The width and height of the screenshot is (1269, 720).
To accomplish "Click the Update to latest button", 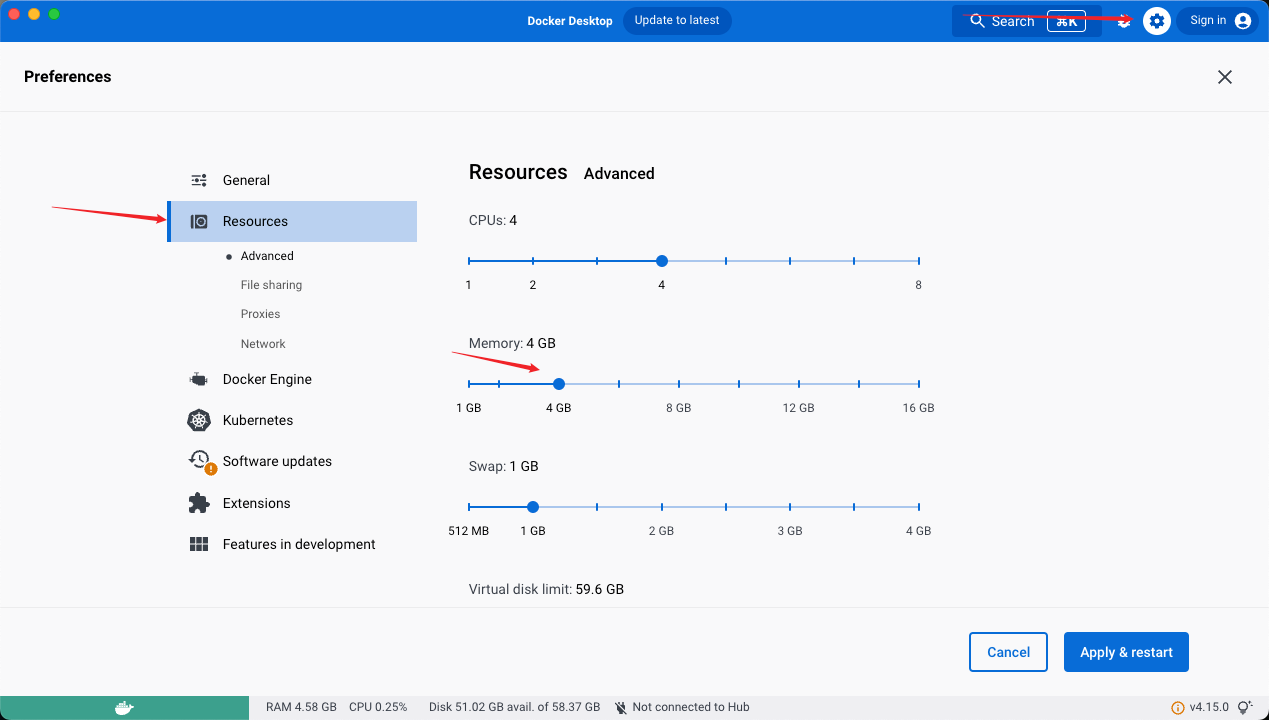I will (677, 20).
